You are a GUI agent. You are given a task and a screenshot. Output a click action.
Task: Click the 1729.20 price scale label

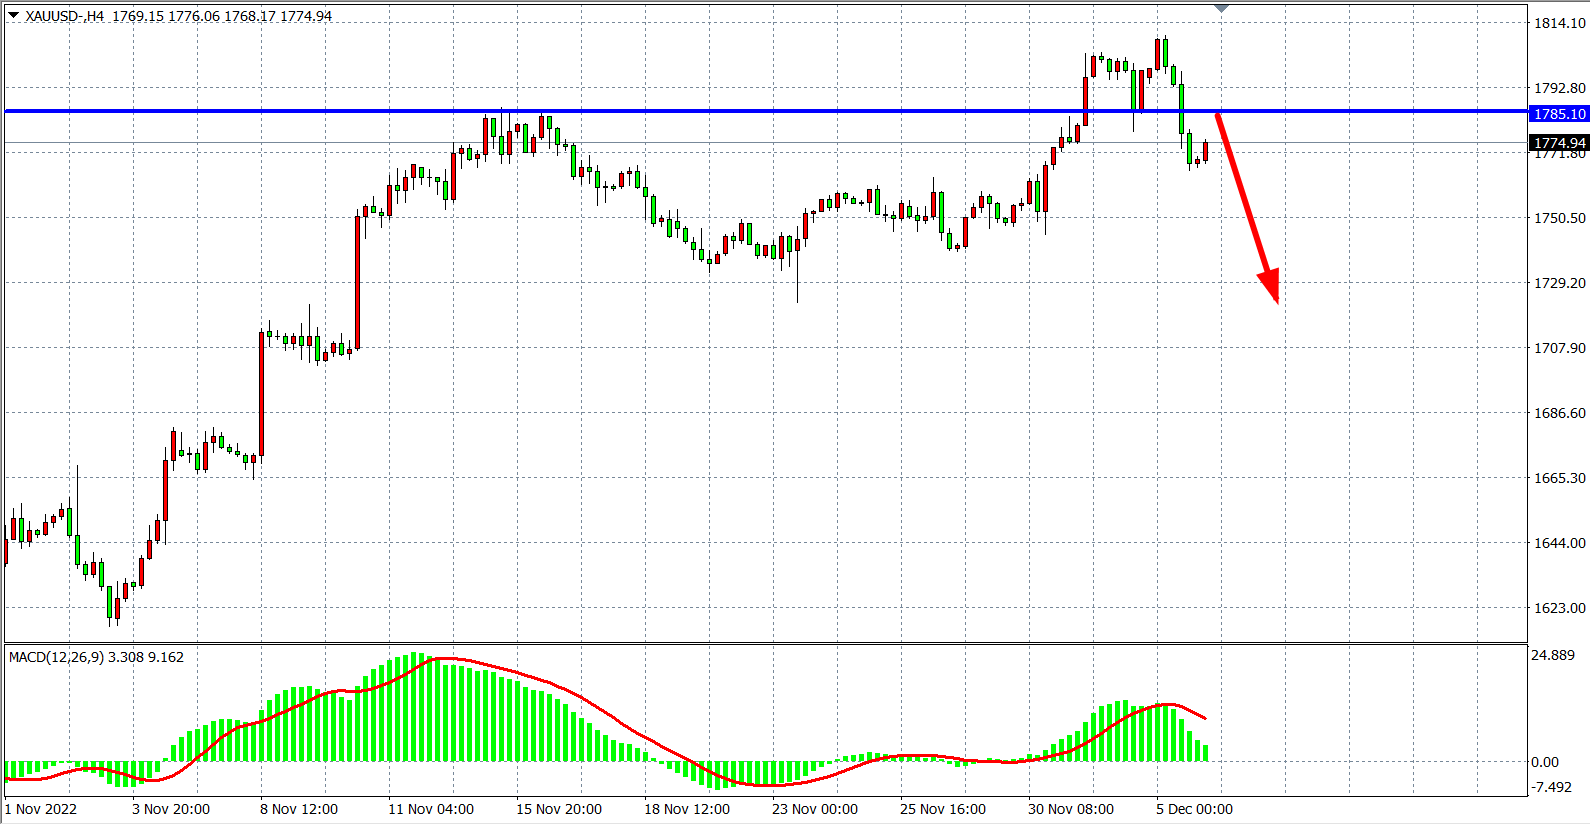[1559, 283]
